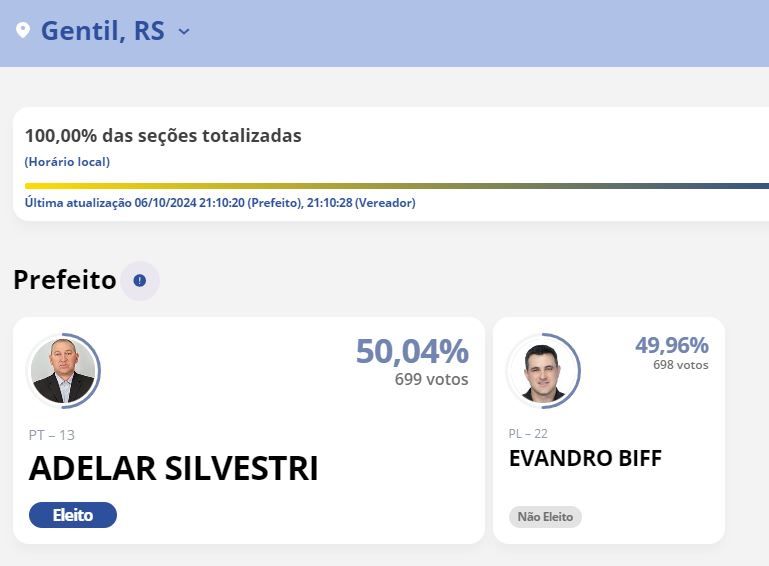The height and width of the screenshot is (566, 769).
Task: Expand the city selector chevron
Action: click(x=184, y=32)
